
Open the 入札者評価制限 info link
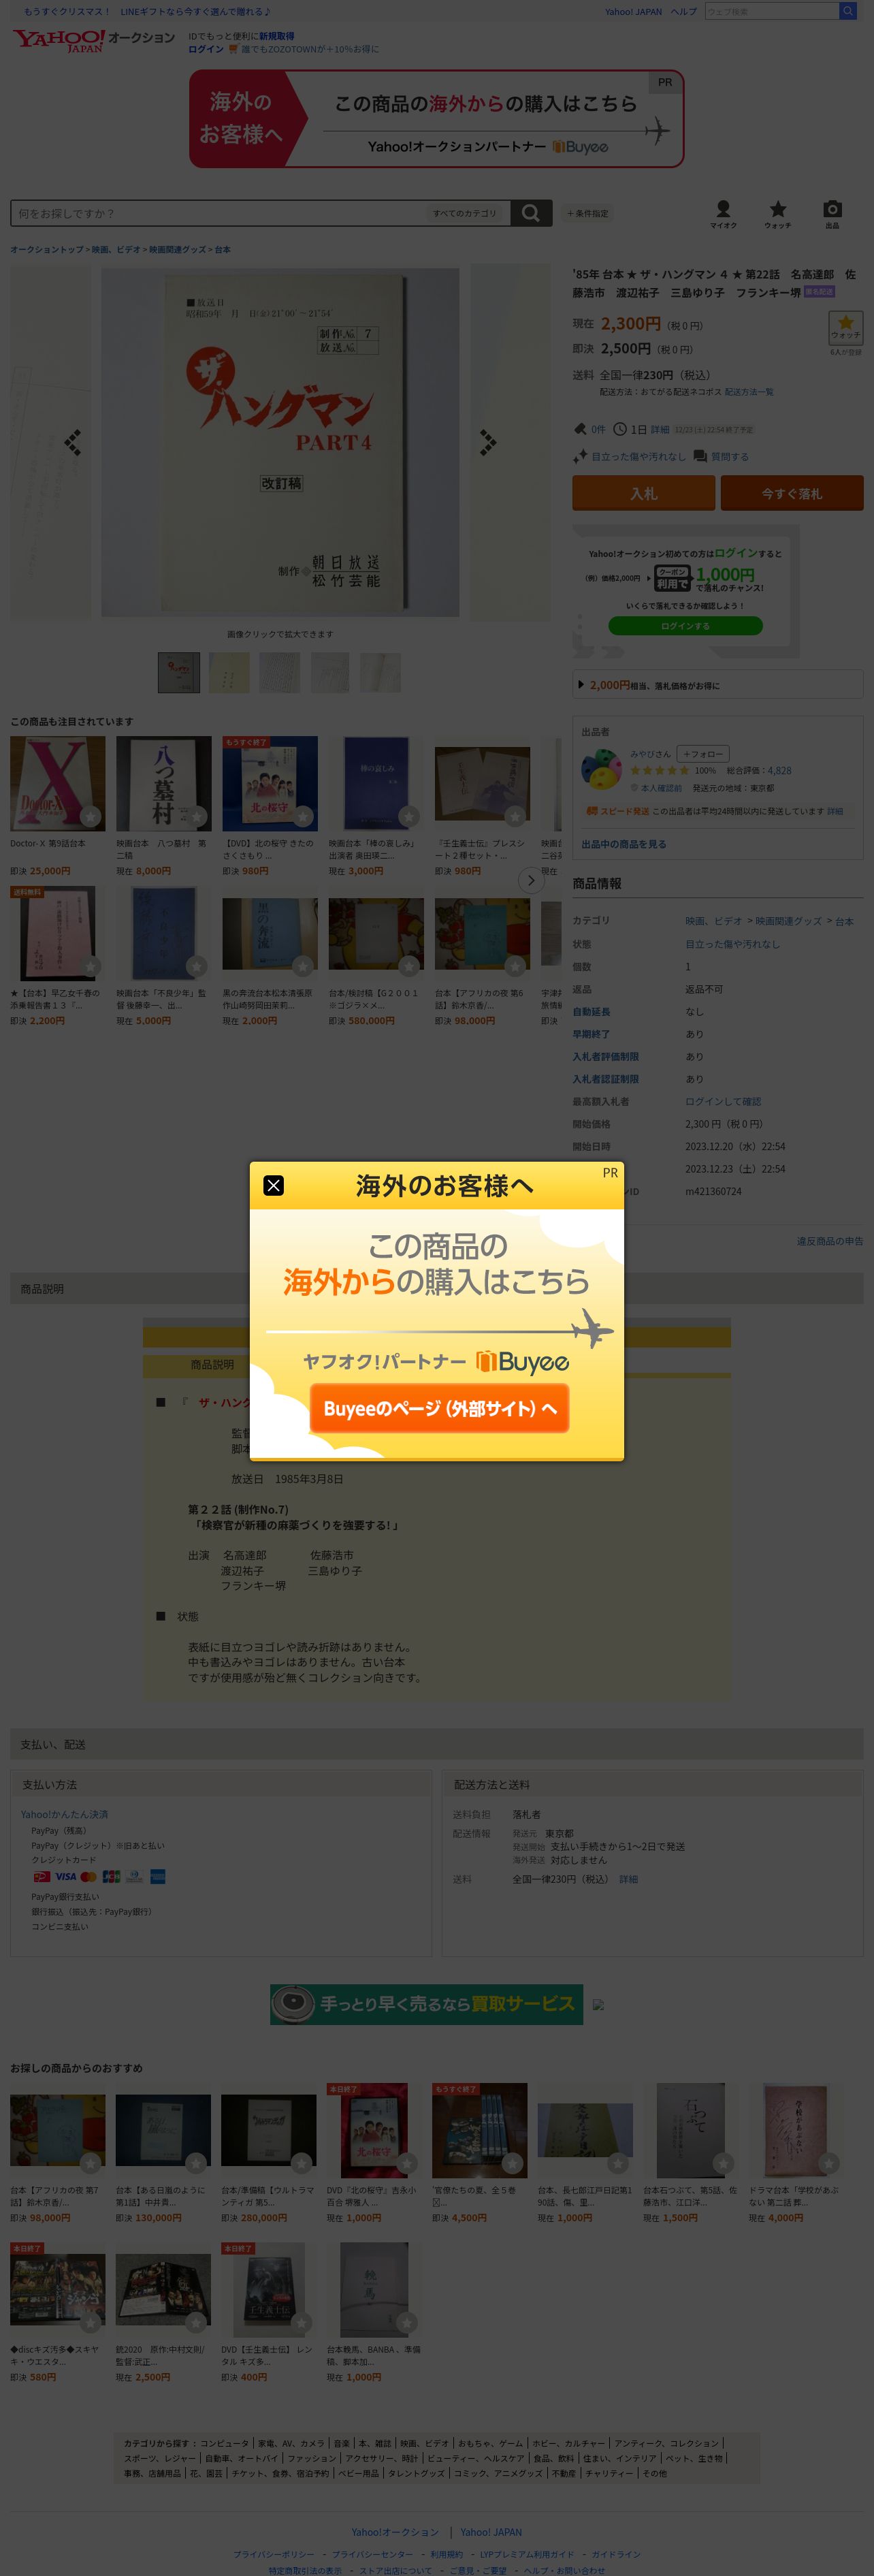pyautogui.click(x=606, y=1056)
